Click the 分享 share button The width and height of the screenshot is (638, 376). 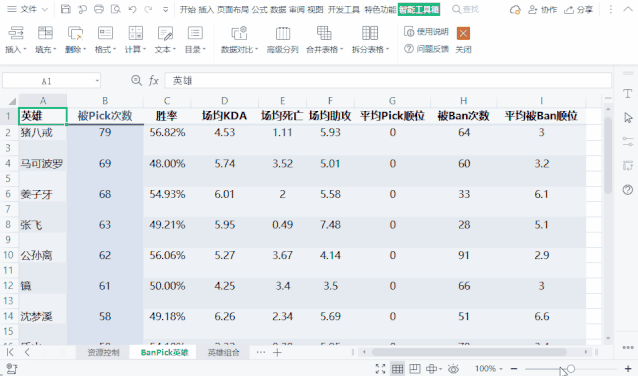pyautogui.click(x=578, y=9)
